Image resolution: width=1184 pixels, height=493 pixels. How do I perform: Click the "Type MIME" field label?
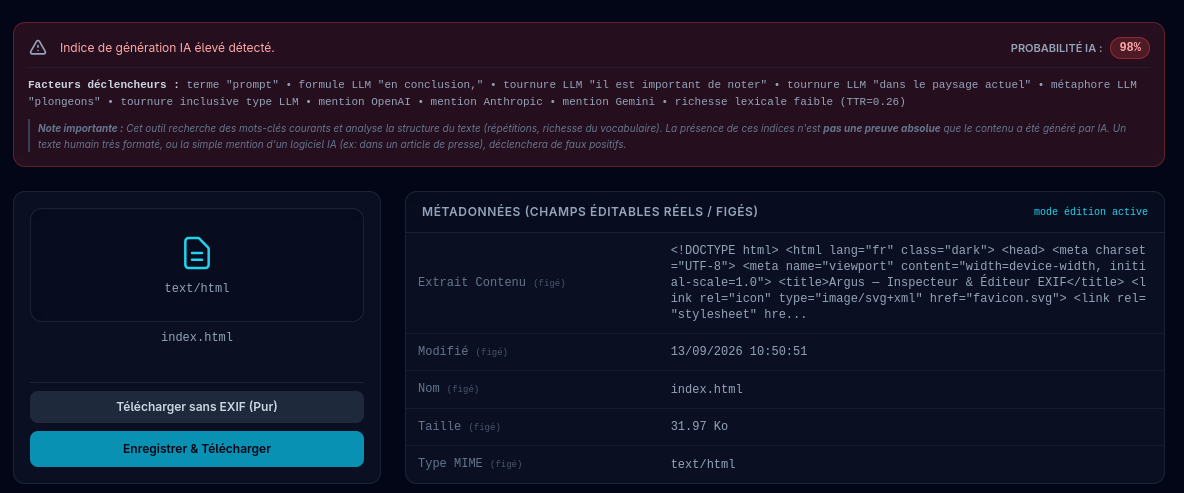click(x=450, y=464)
